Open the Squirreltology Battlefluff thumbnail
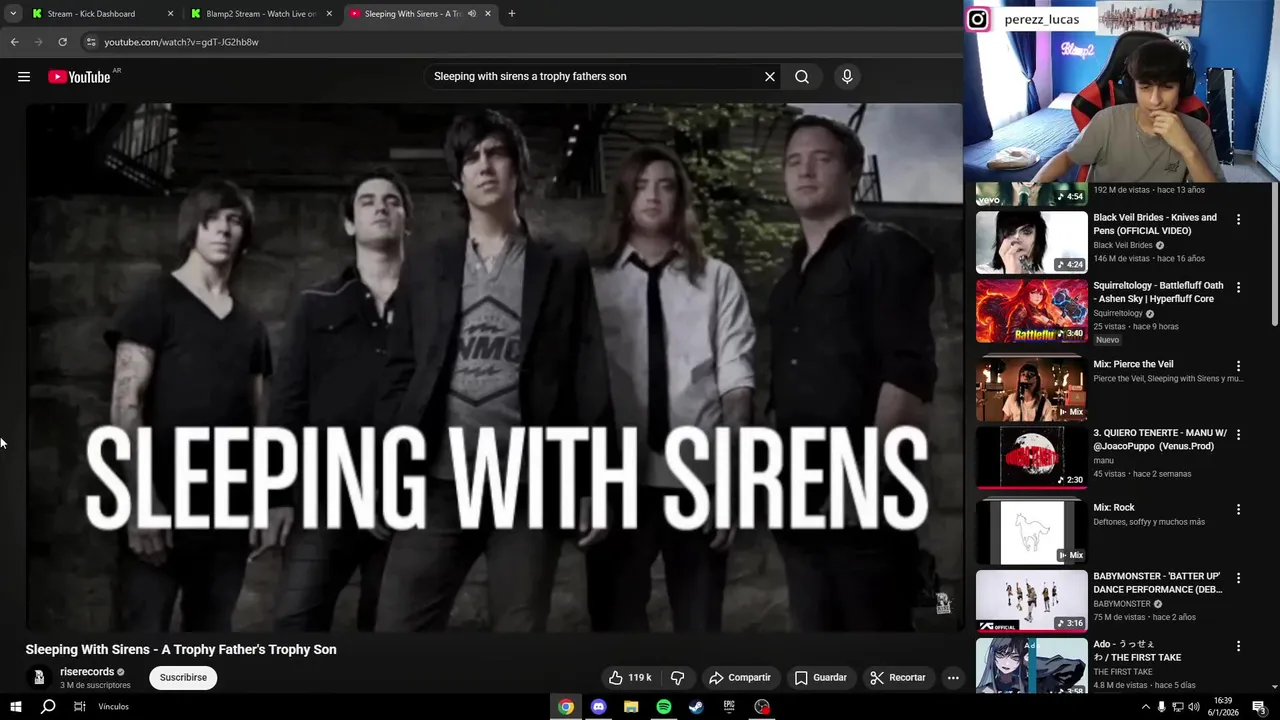 pos(1031,310)
